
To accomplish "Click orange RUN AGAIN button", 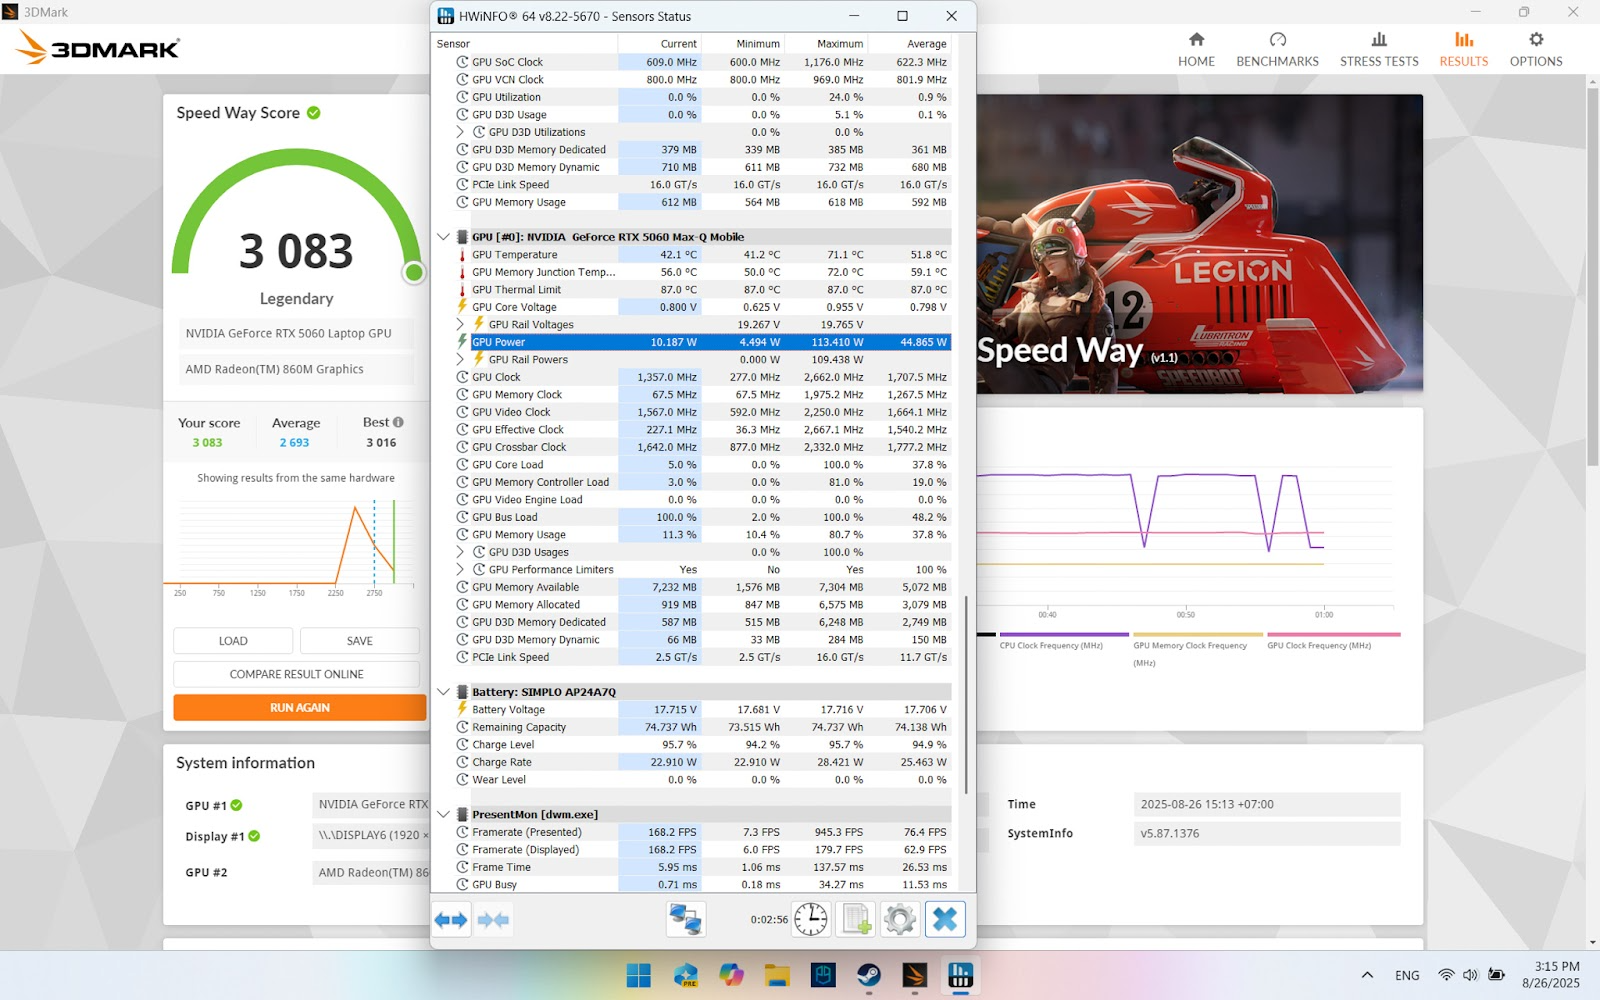I will click(300, 707).
